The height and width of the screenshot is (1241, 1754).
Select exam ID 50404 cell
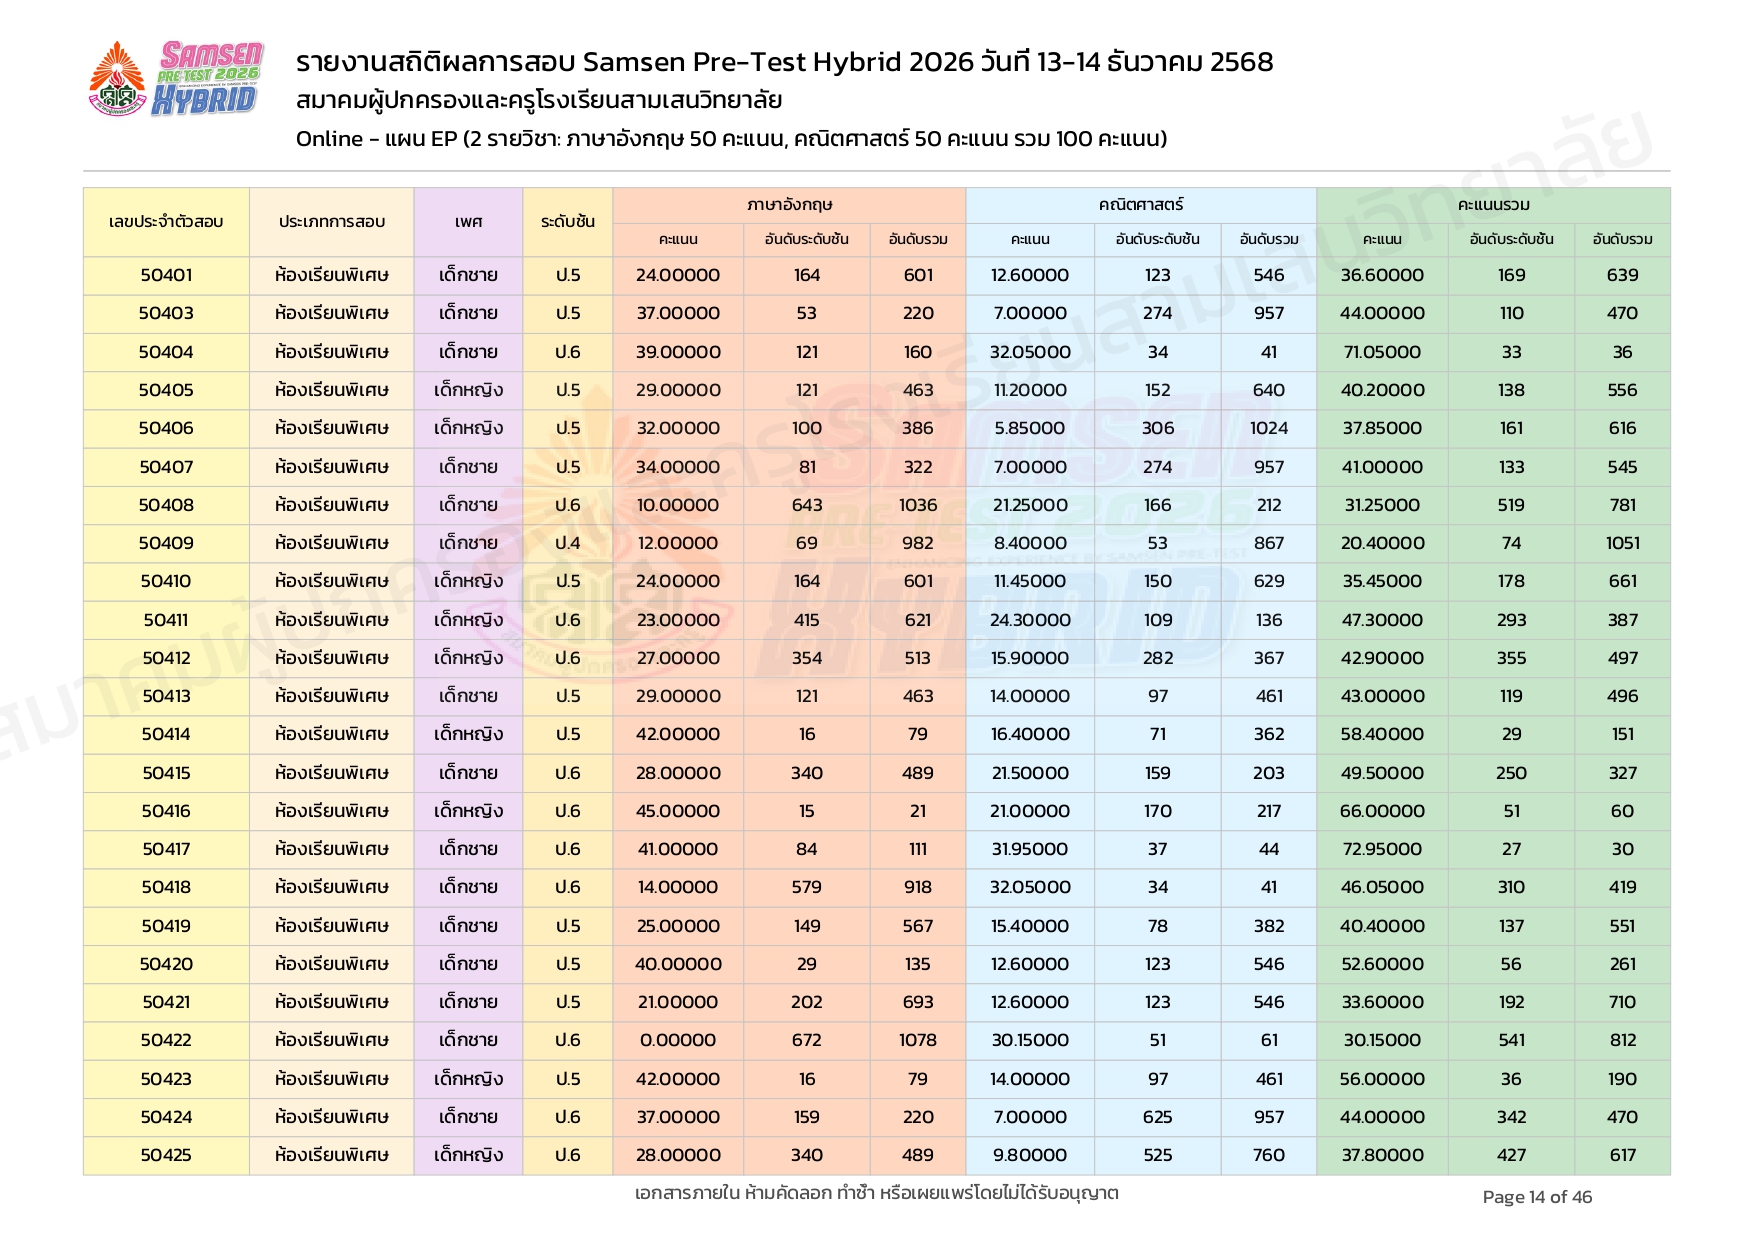[x=166, y=352]
